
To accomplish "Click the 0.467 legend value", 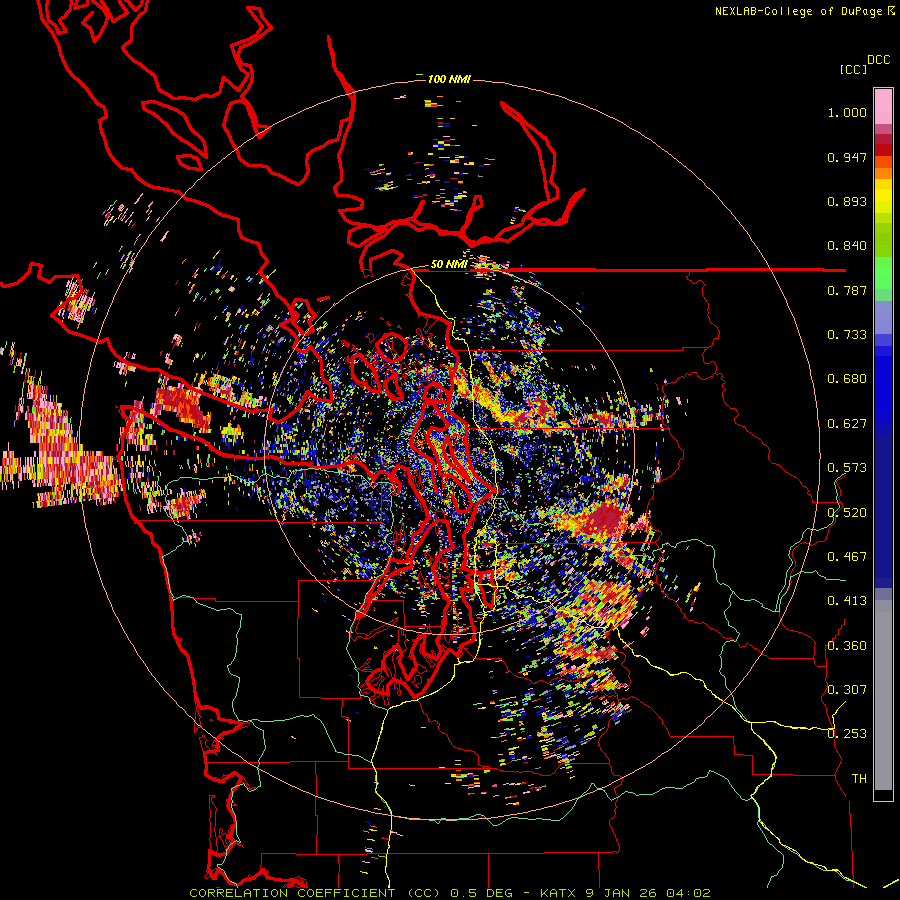I will 847,557.
